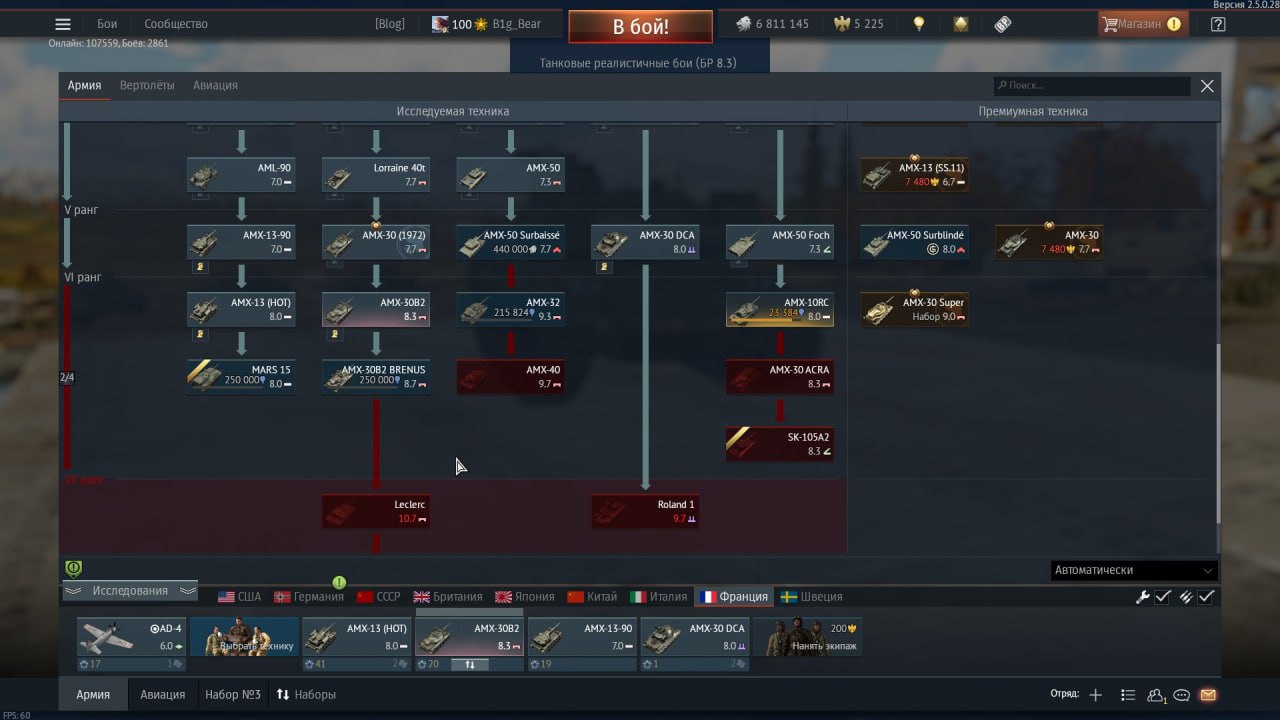
Task: Click the Silver Lions currency icon
Action: pos(743,24)
